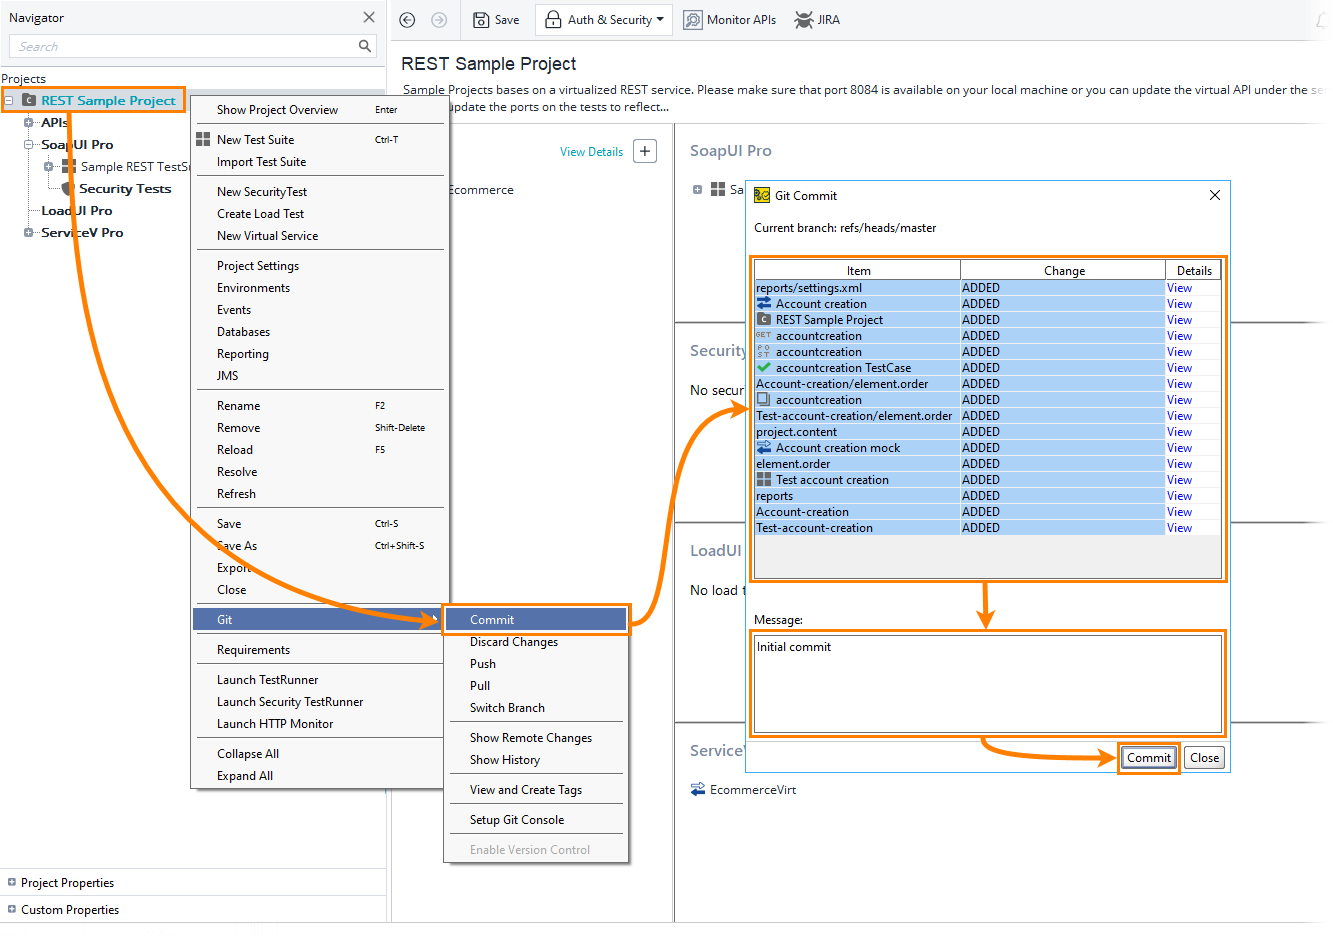
Task: Open Project Settings from context menu
Action: (318, 266)
